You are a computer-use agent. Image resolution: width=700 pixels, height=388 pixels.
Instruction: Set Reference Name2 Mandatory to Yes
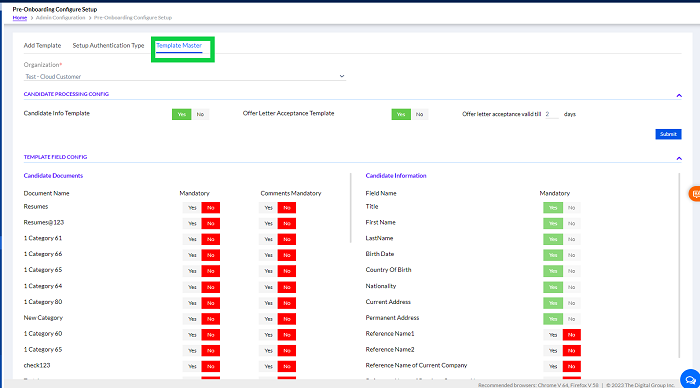[553, 350]
